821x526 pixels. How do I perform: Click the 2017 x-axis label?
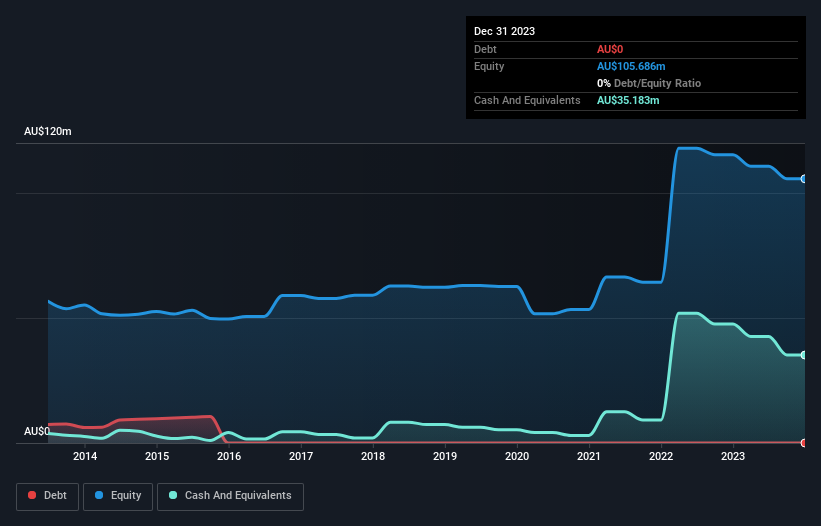coord(301,456)
